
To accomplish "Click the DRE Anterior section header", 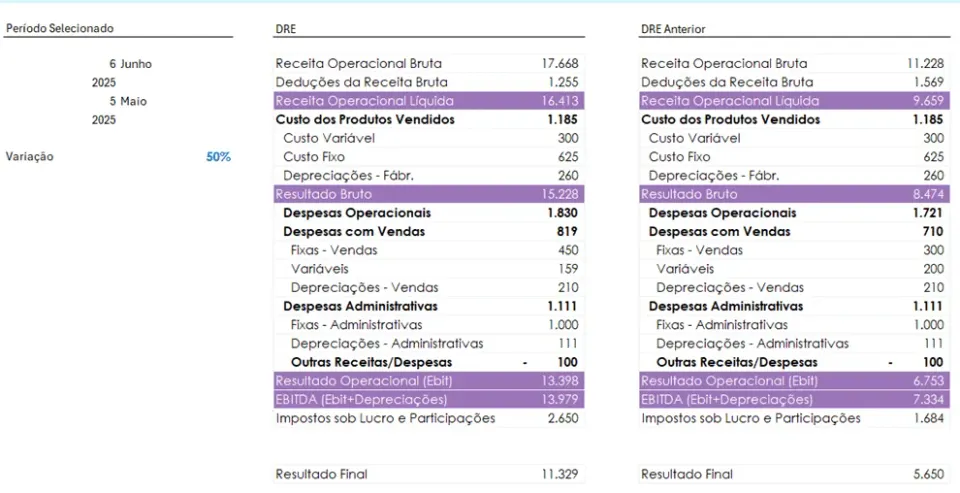I will [673, 29].
